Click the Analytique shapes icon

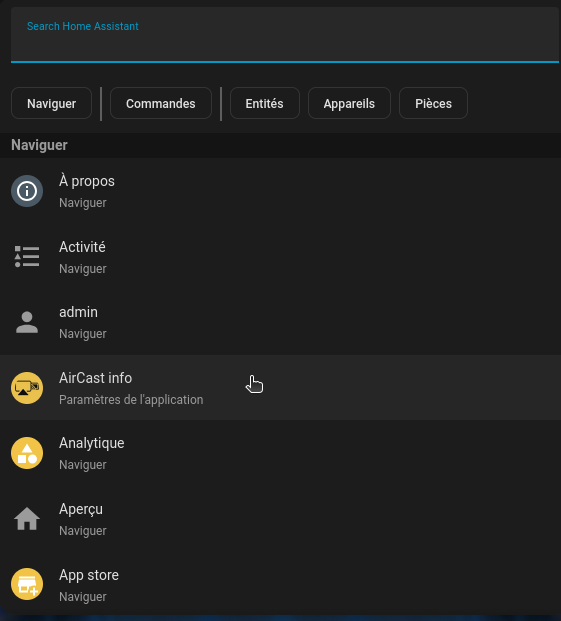click(27, 453)
